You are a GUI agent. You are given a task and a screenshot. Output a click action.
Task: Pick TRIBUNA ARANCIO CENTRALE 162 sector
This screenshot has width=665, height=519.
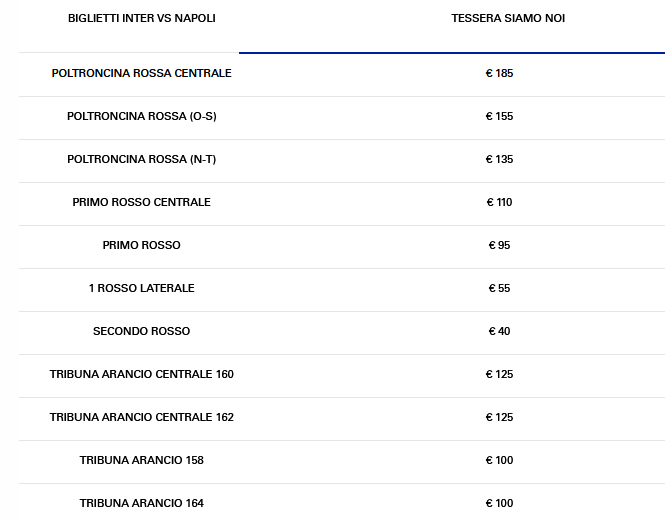pos(141,418)
